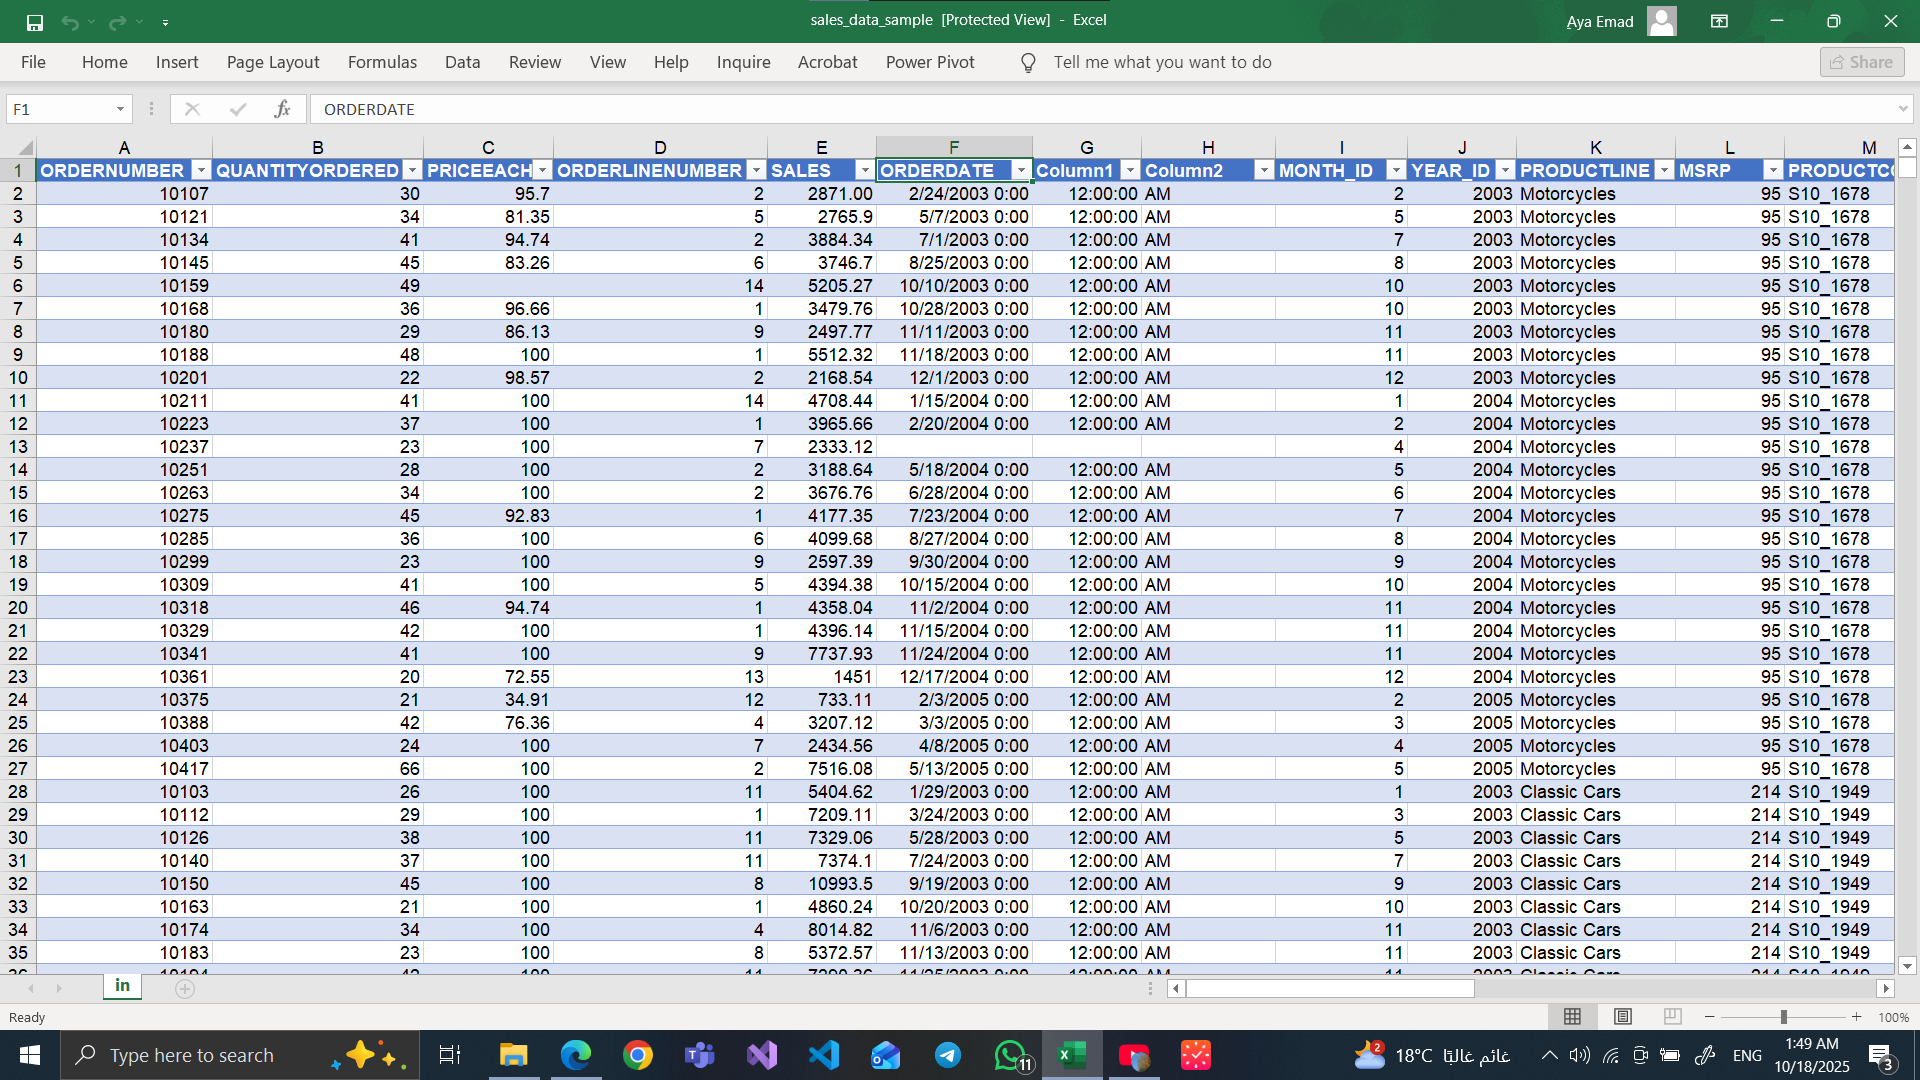The image size is (1920, 1080).
Task: Expand the formula bar chevron
Action: click(1902, 109)
